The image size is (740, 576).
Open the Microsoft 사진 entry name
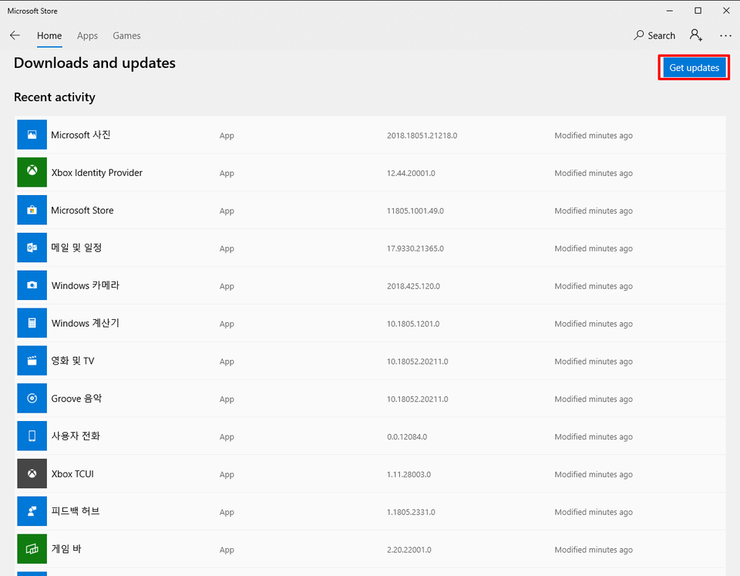81,135
